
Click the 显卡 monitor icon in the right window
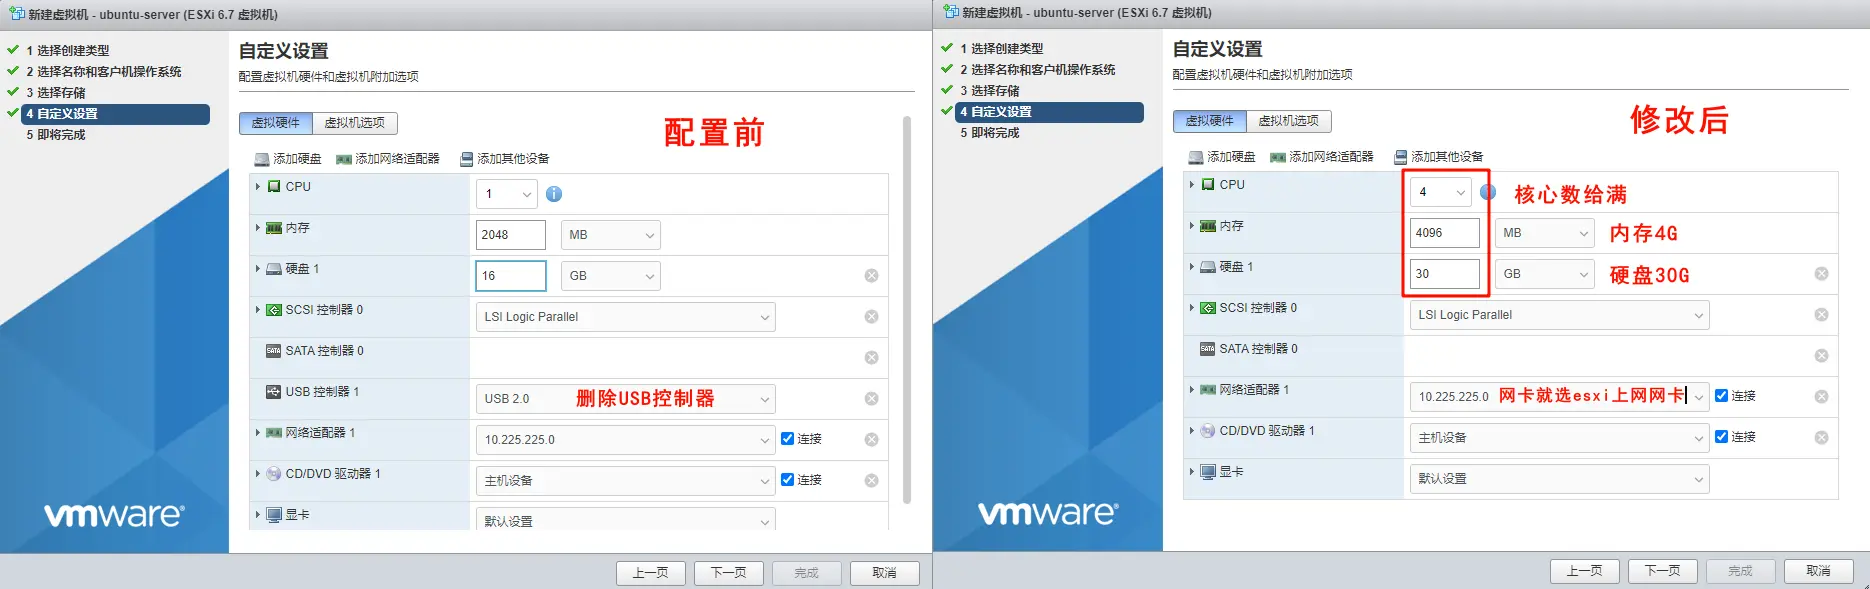coord(1207,472)
